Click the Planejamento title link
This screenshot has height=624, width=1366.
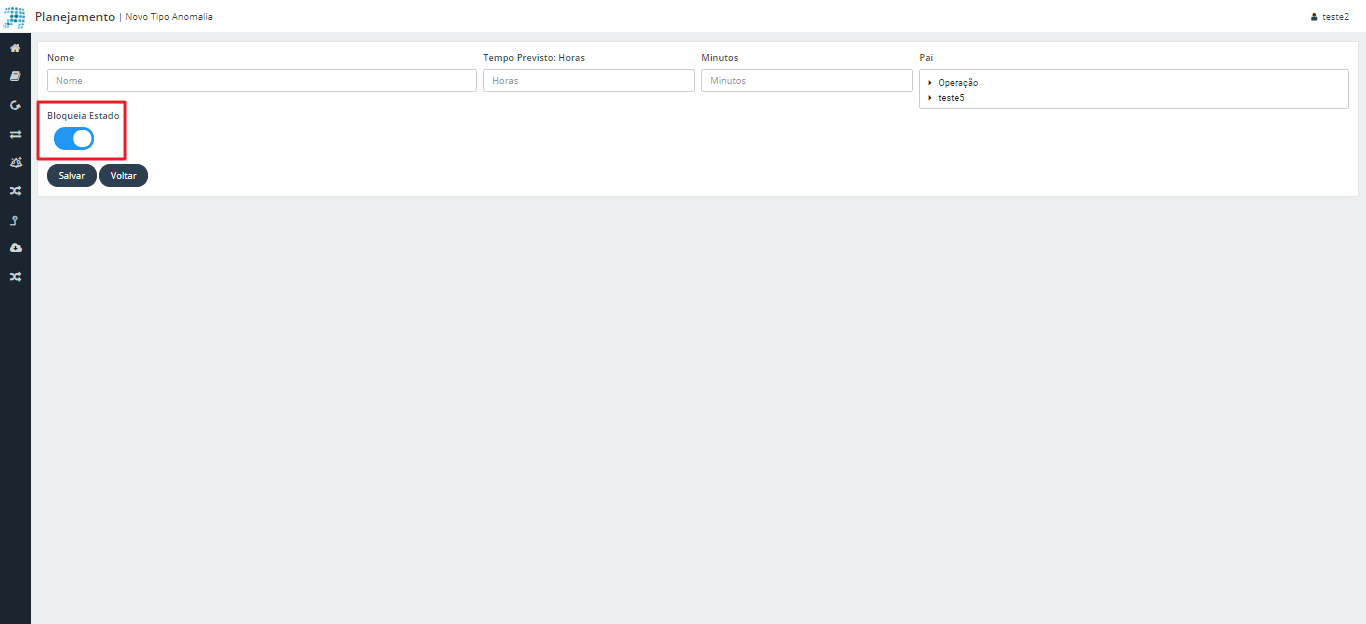75,17
